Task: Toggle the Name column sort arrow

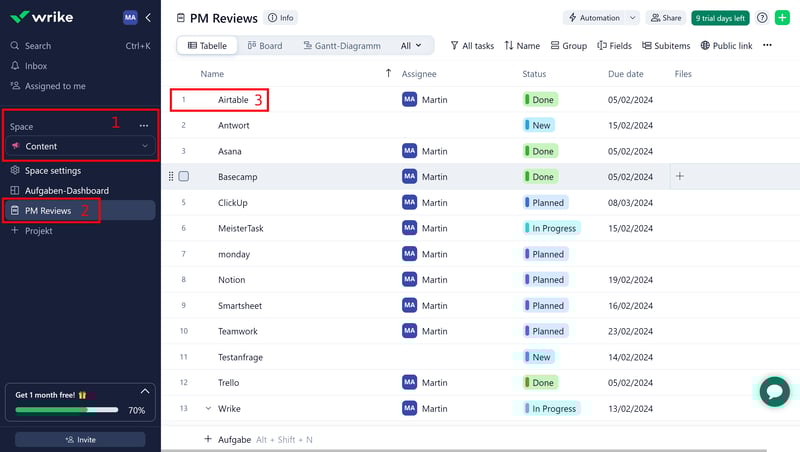Action: pyautogui.click(x=388, y=73)
